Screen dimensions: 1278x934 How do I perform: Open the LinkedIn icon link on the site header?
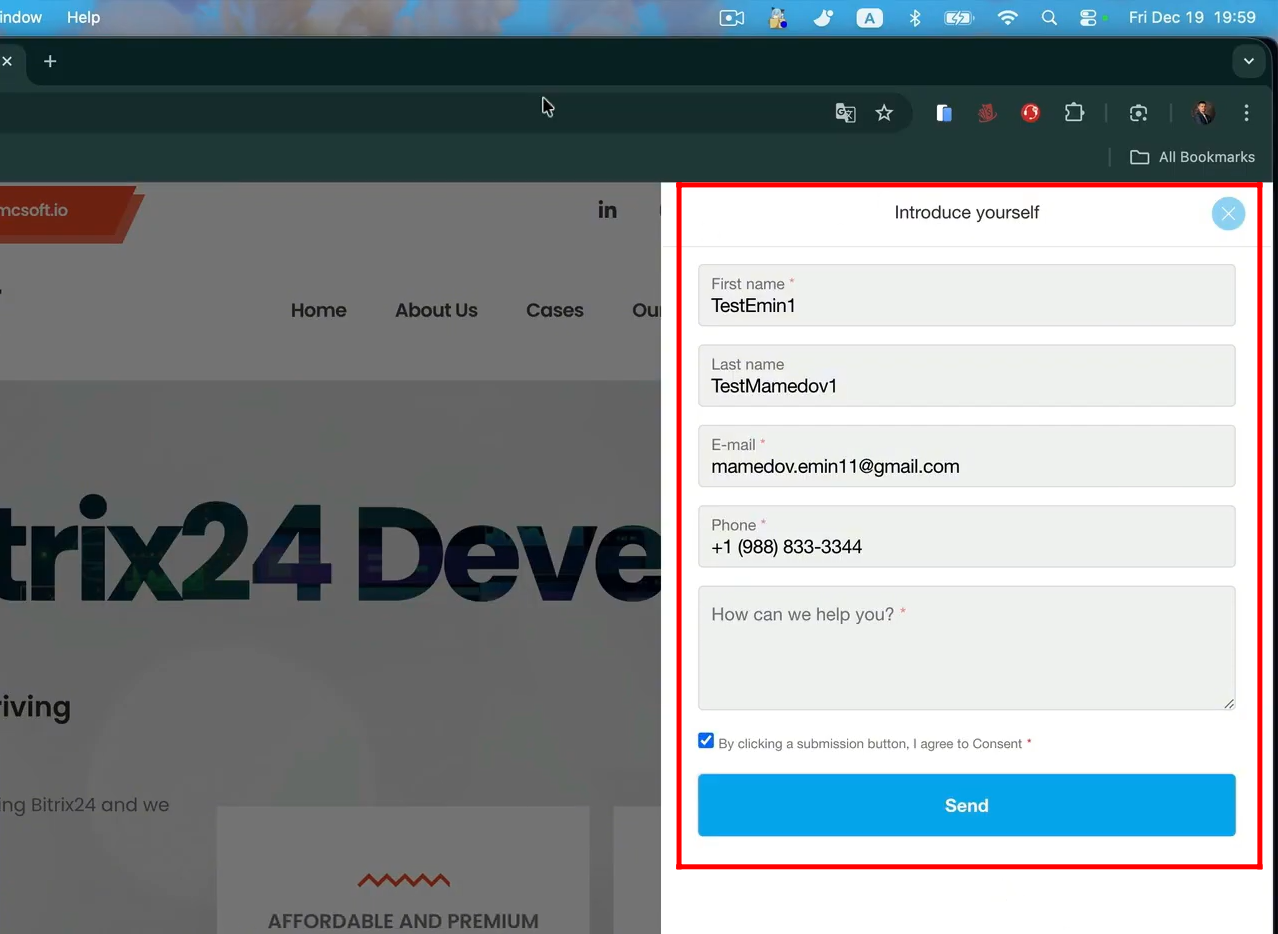[607, 210]
